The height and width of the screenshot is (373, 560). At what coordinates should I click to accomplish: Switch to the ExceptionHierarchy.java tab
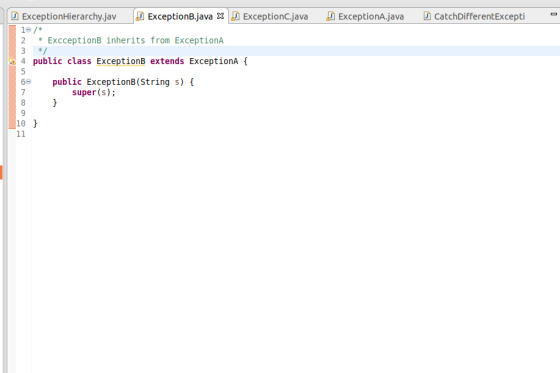(69, 16)
